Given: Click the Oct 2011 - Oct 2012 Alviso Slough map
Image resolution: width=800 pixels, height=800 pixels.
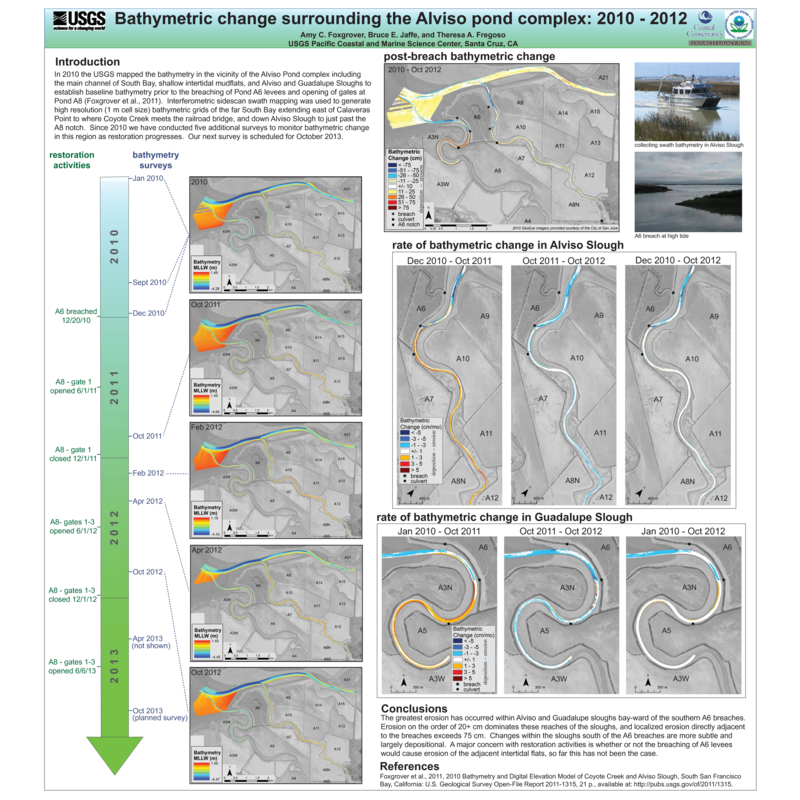Looking at the screenshot, I should tap(563, 385).
